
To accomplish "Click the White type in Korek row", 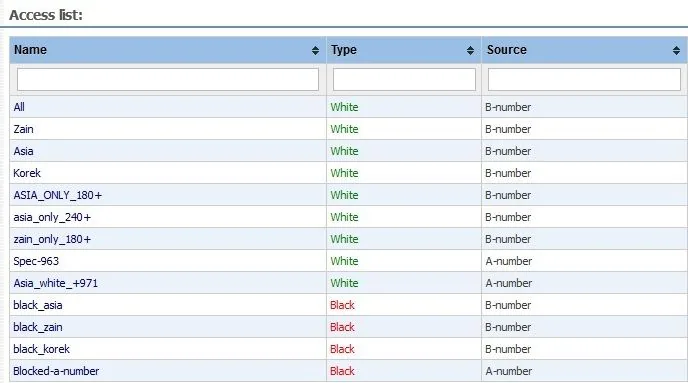I will coord(344,173).
